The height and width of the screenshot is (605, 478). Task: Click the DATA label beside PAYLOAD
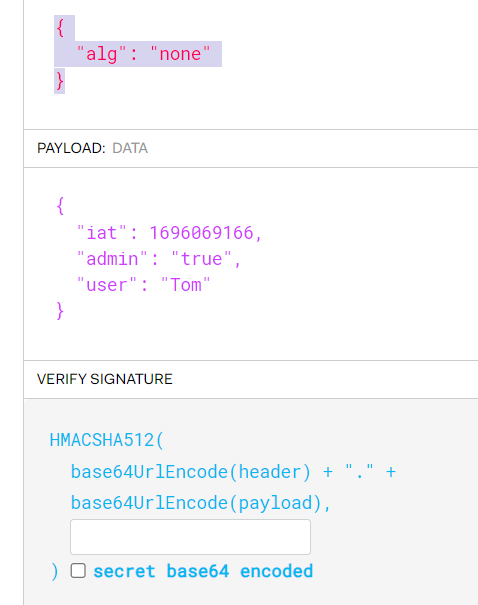[130, 148]
